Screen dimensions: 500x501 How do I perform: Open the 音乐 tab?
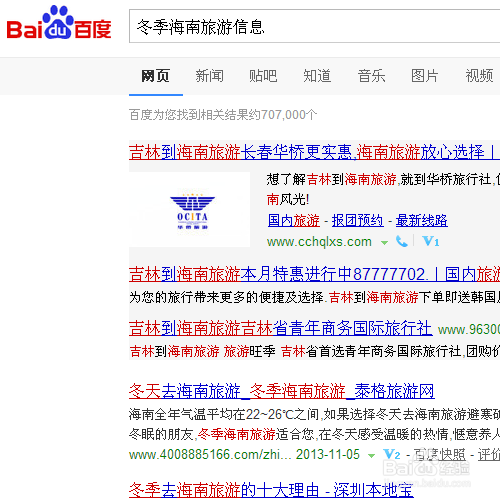[371, 76]
